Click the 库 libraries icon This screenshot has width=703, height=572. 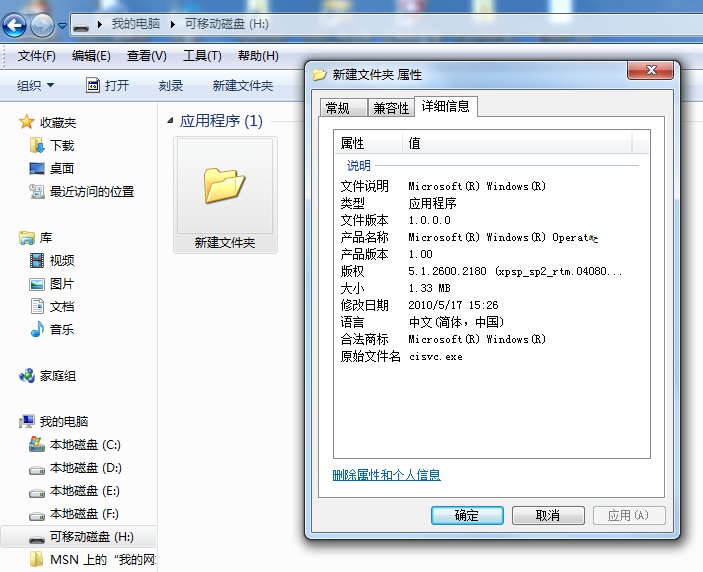[x=26, y=238]
